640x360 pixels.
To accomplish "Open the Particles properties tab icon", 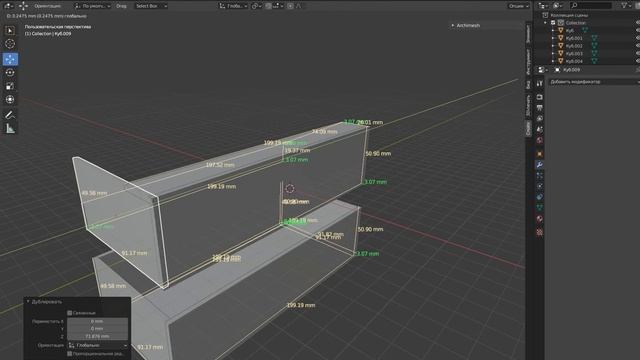I will pyautogui.click(x=540, y=176).
